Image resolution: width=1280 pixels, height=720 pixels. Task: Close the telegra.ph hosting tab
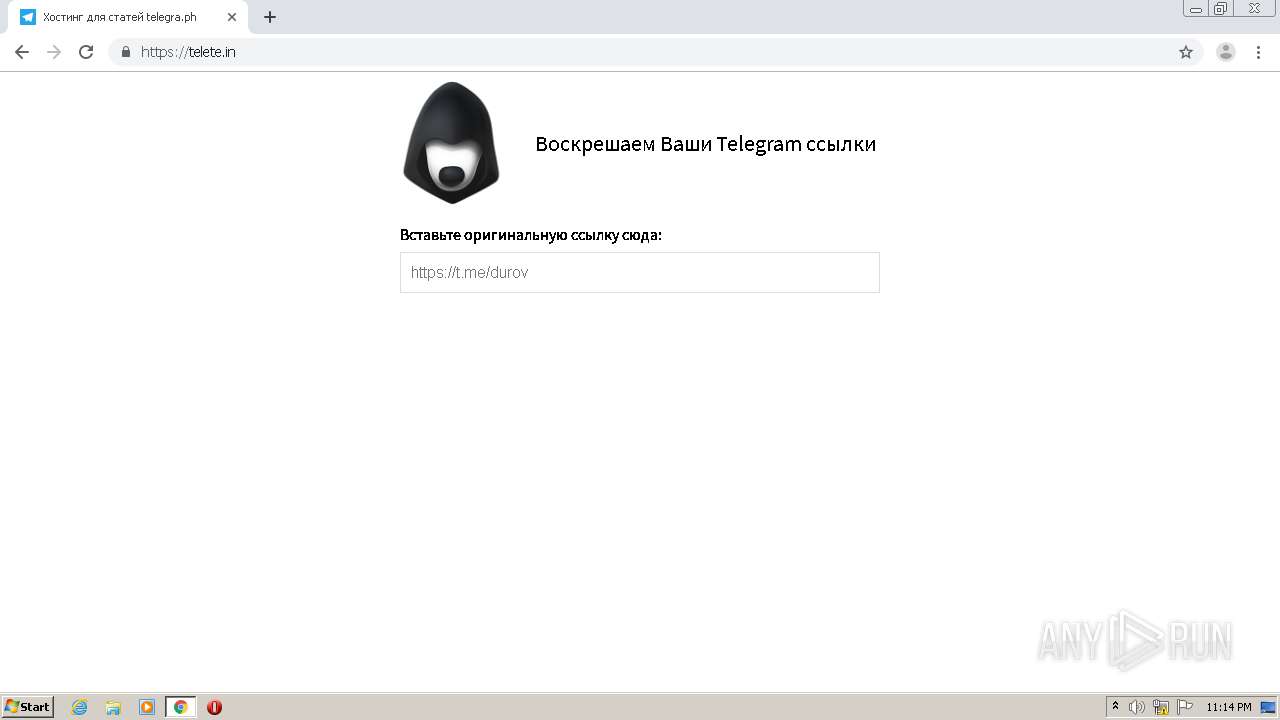coord(232,17)
